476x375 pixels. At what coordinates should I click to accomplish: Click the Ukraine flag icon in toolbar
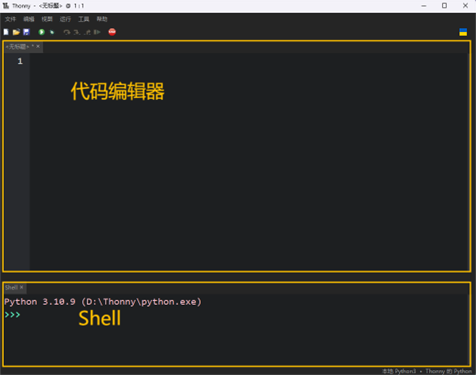(x=463, y=32)
